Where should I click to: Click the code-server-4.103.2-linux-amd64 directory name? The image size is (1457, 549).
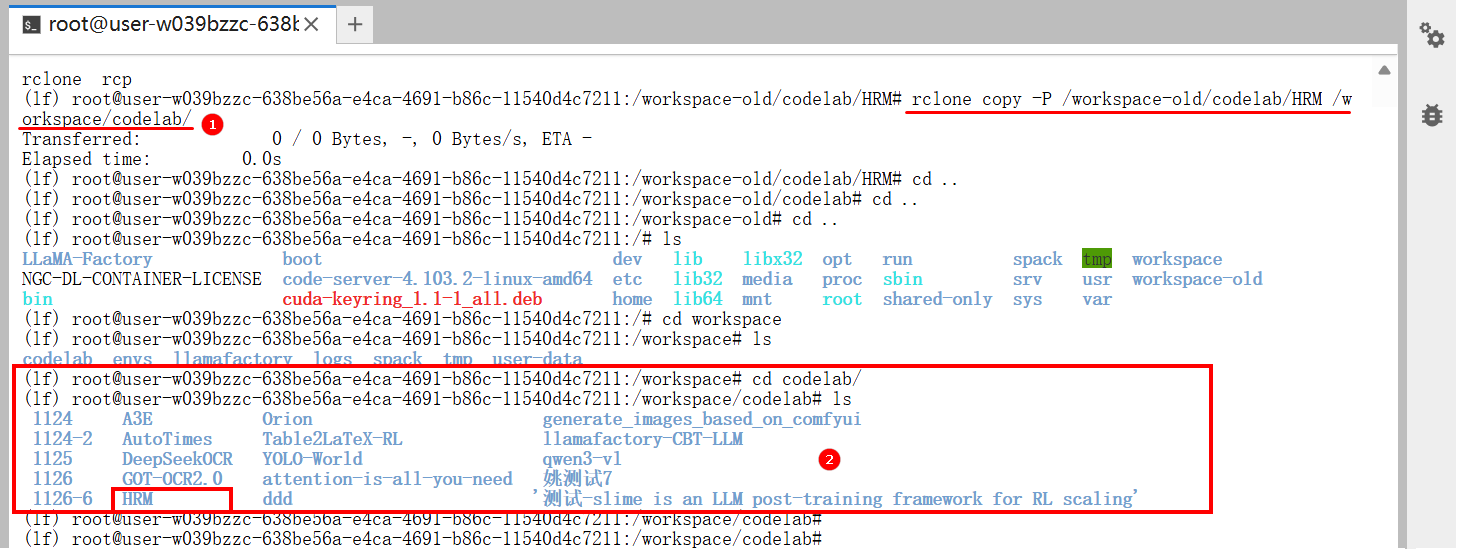437,279
